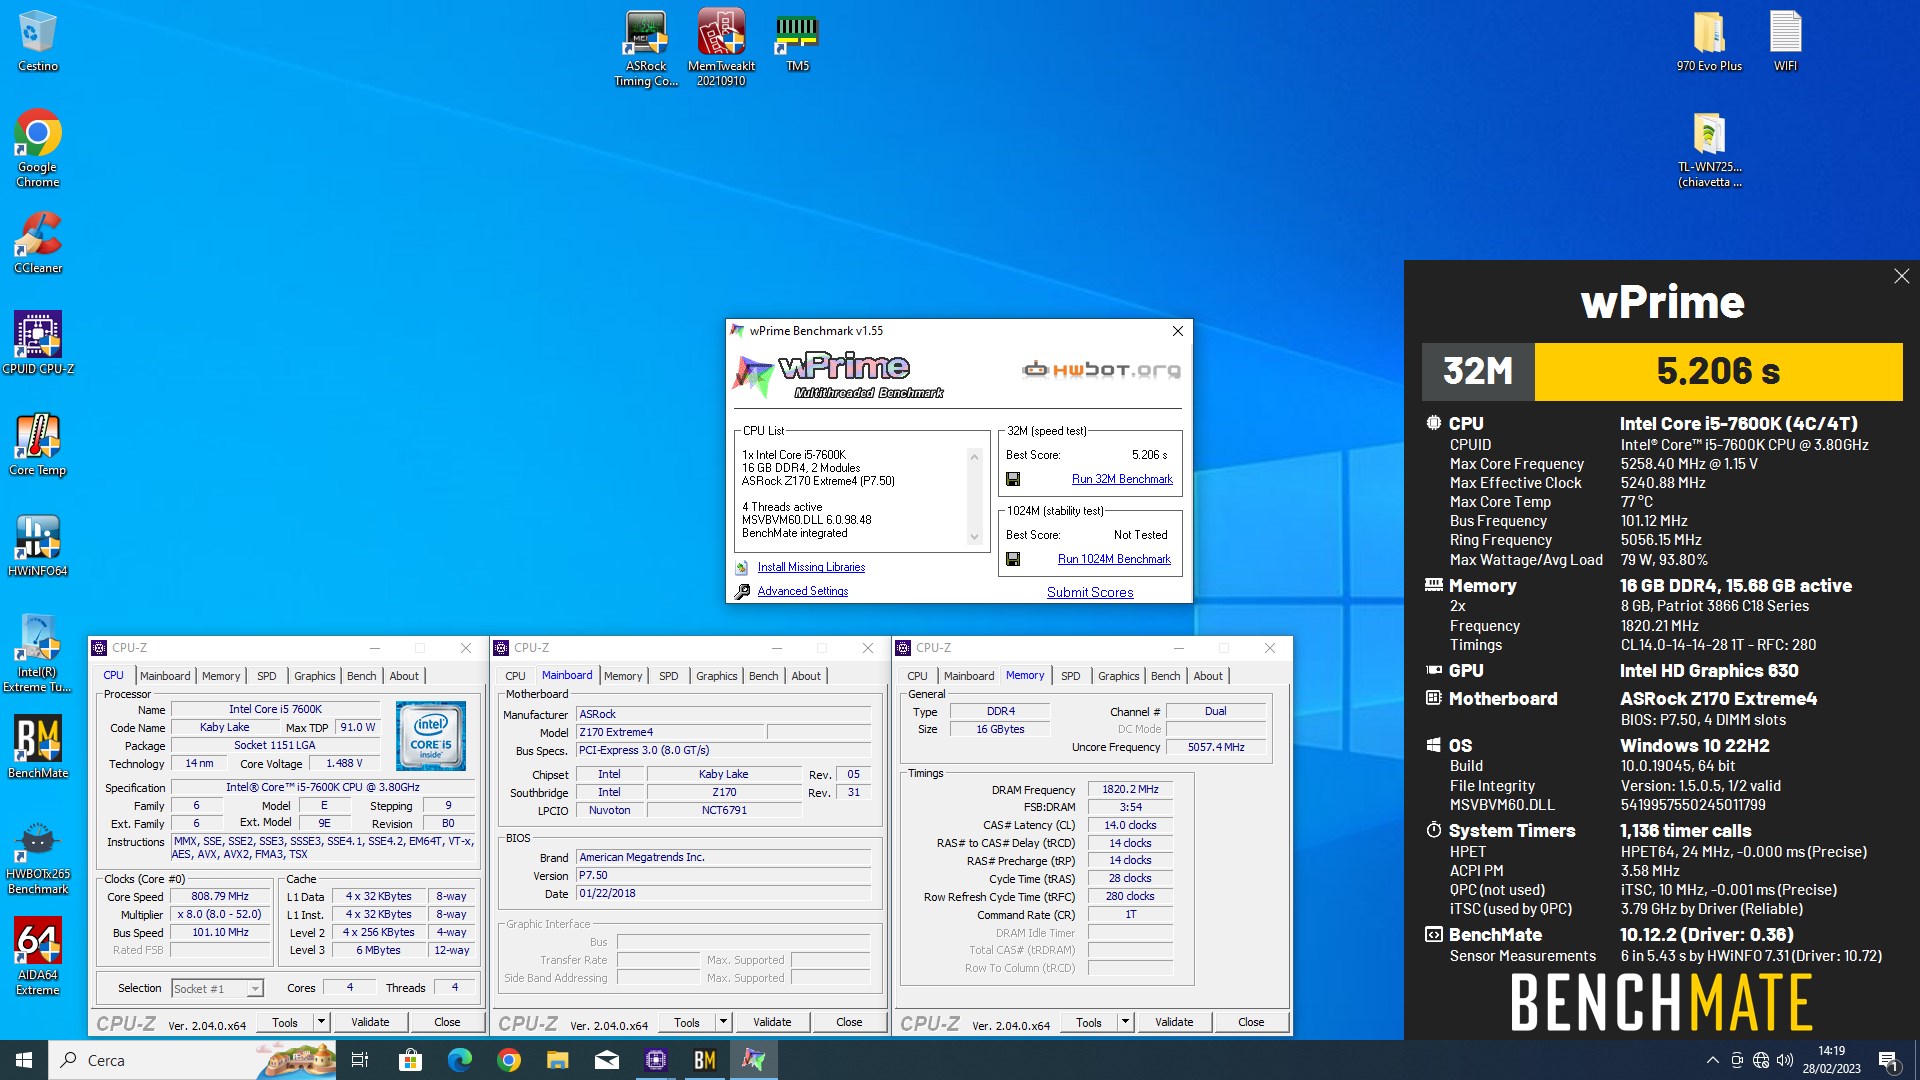Open TL-WN725 chiavetta archive icon

tap(1709, 150)
